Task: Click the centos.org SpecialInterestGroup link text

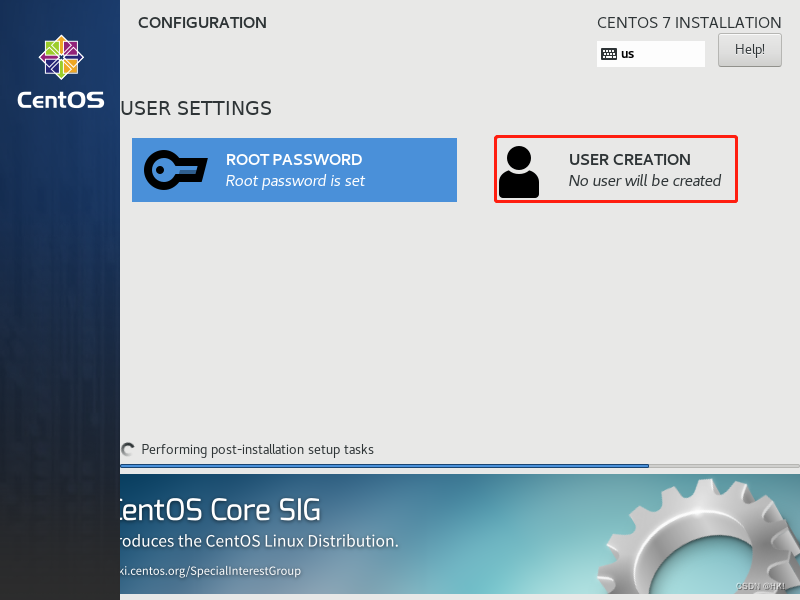Action: pos(210,570)
